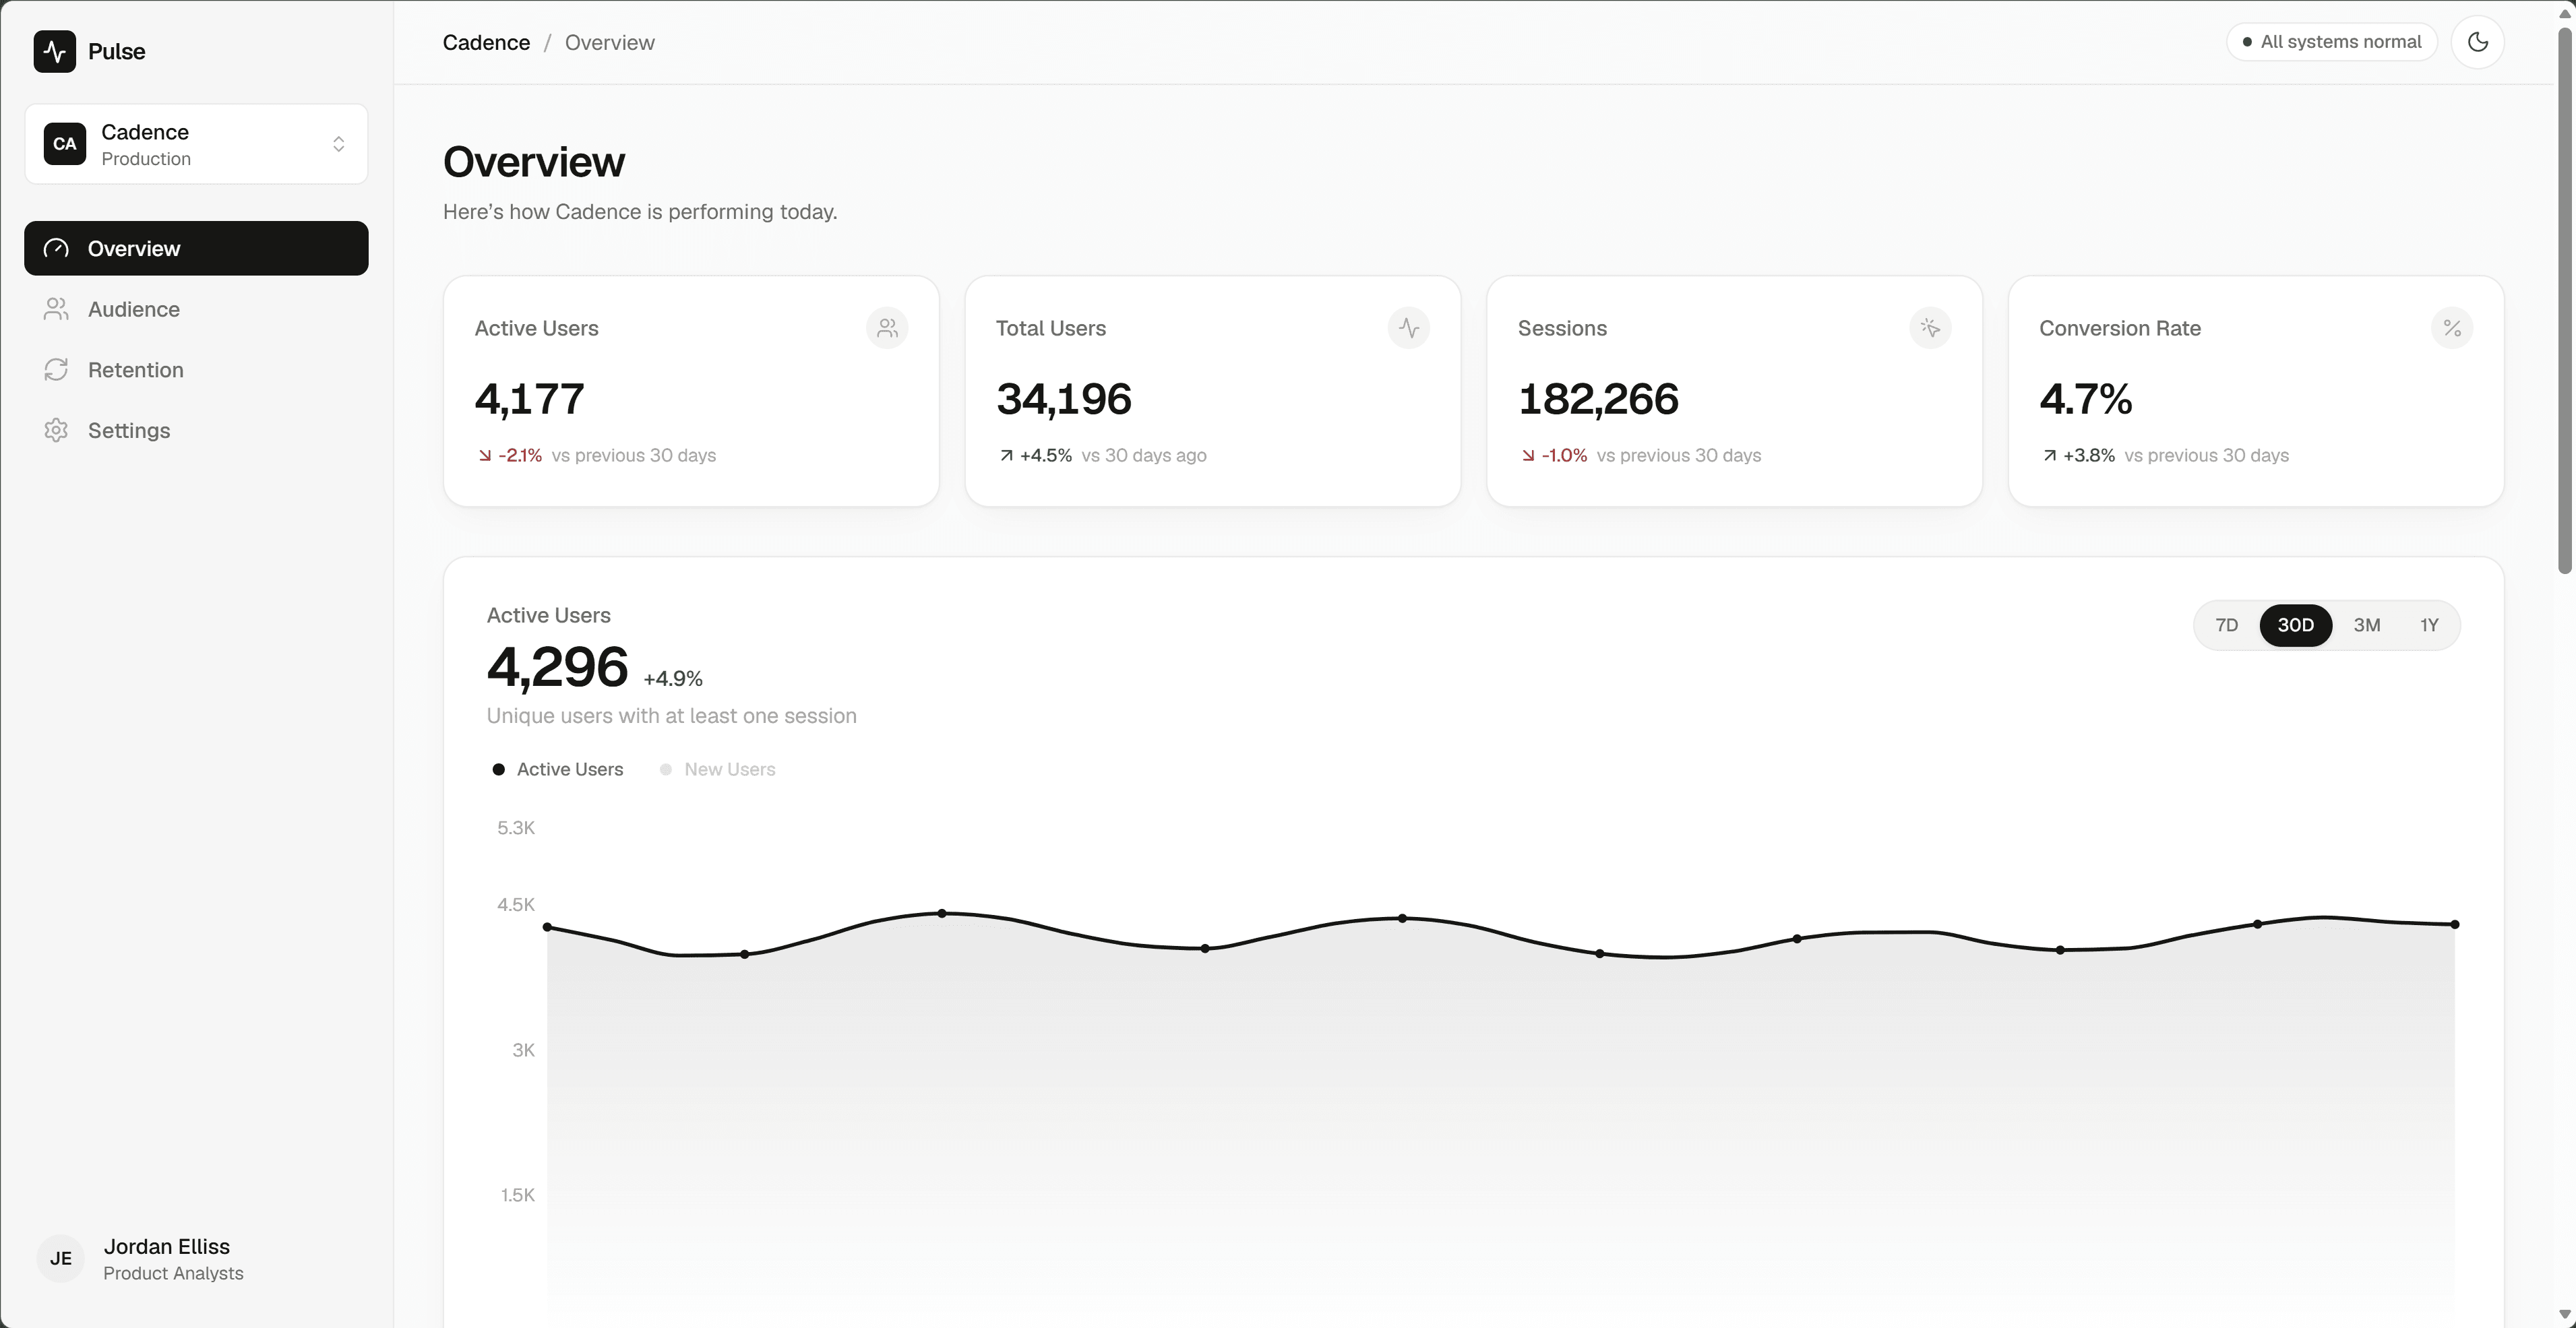Viewport: 2576px width, 1328px height.
Task: Go to the Overview nav item
Action: 196,248
